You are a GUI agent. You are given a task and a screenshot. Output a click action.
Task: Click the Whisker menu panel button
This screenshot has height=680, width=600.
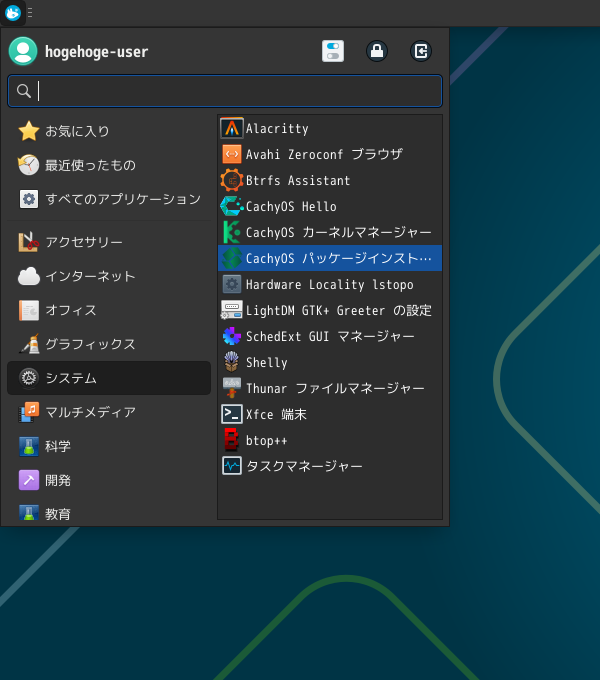[x=13, y=13]
